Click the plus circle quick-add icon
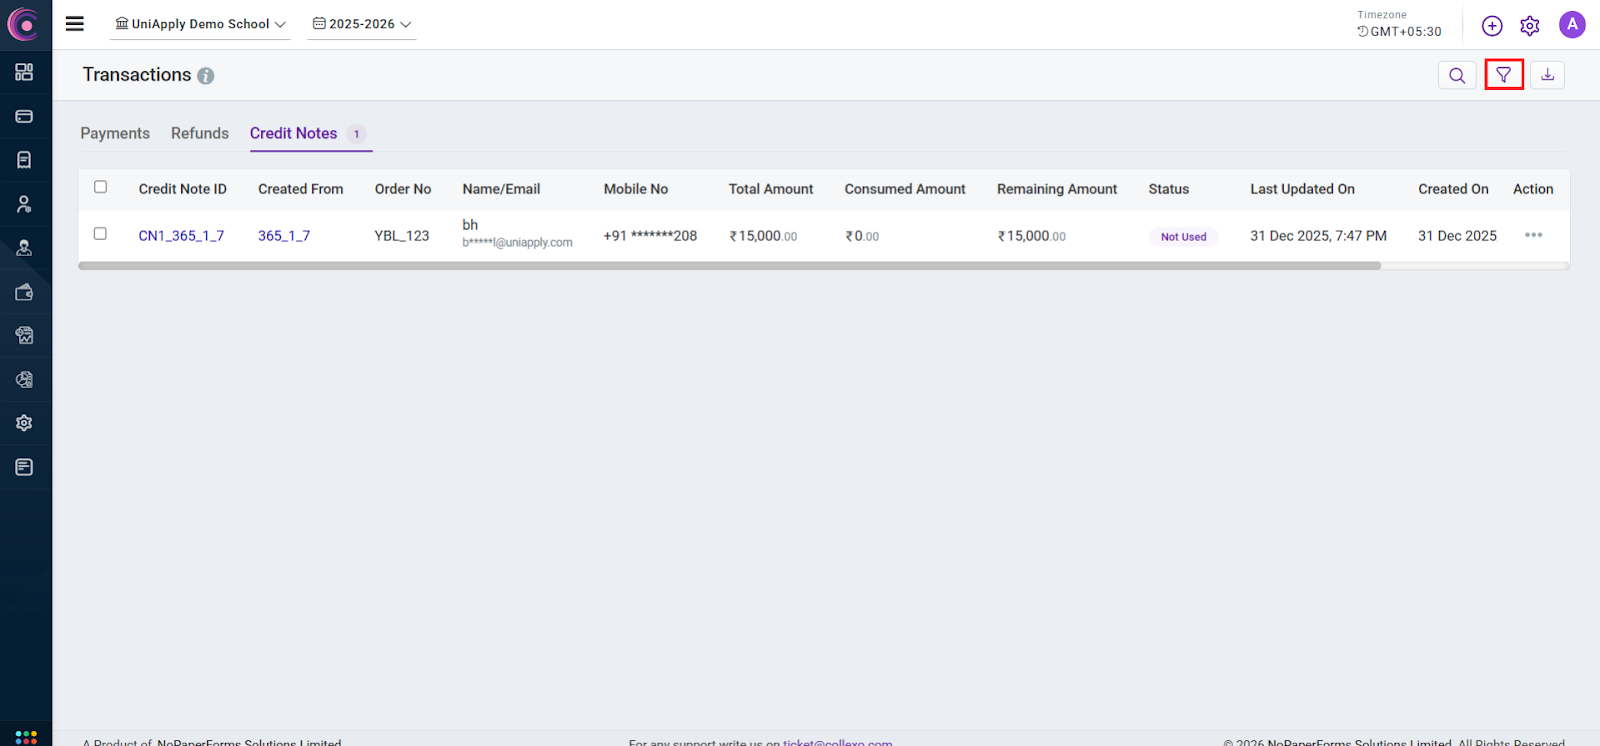 1491,26
